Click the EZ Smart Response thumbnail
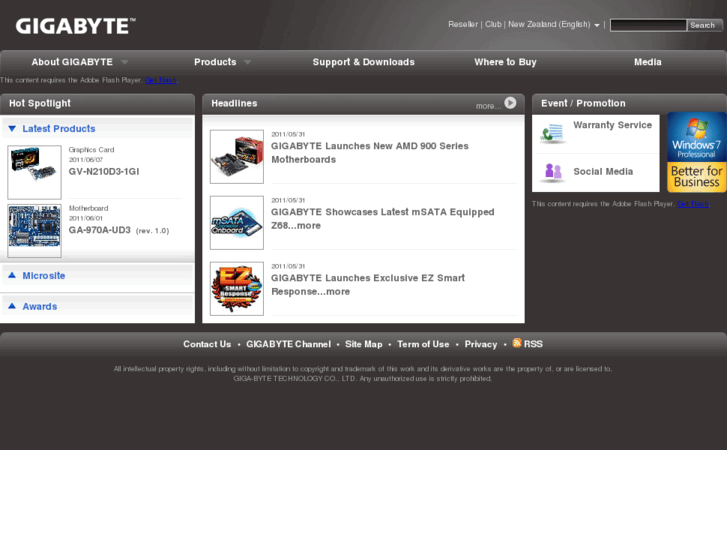 pos(236,289)
